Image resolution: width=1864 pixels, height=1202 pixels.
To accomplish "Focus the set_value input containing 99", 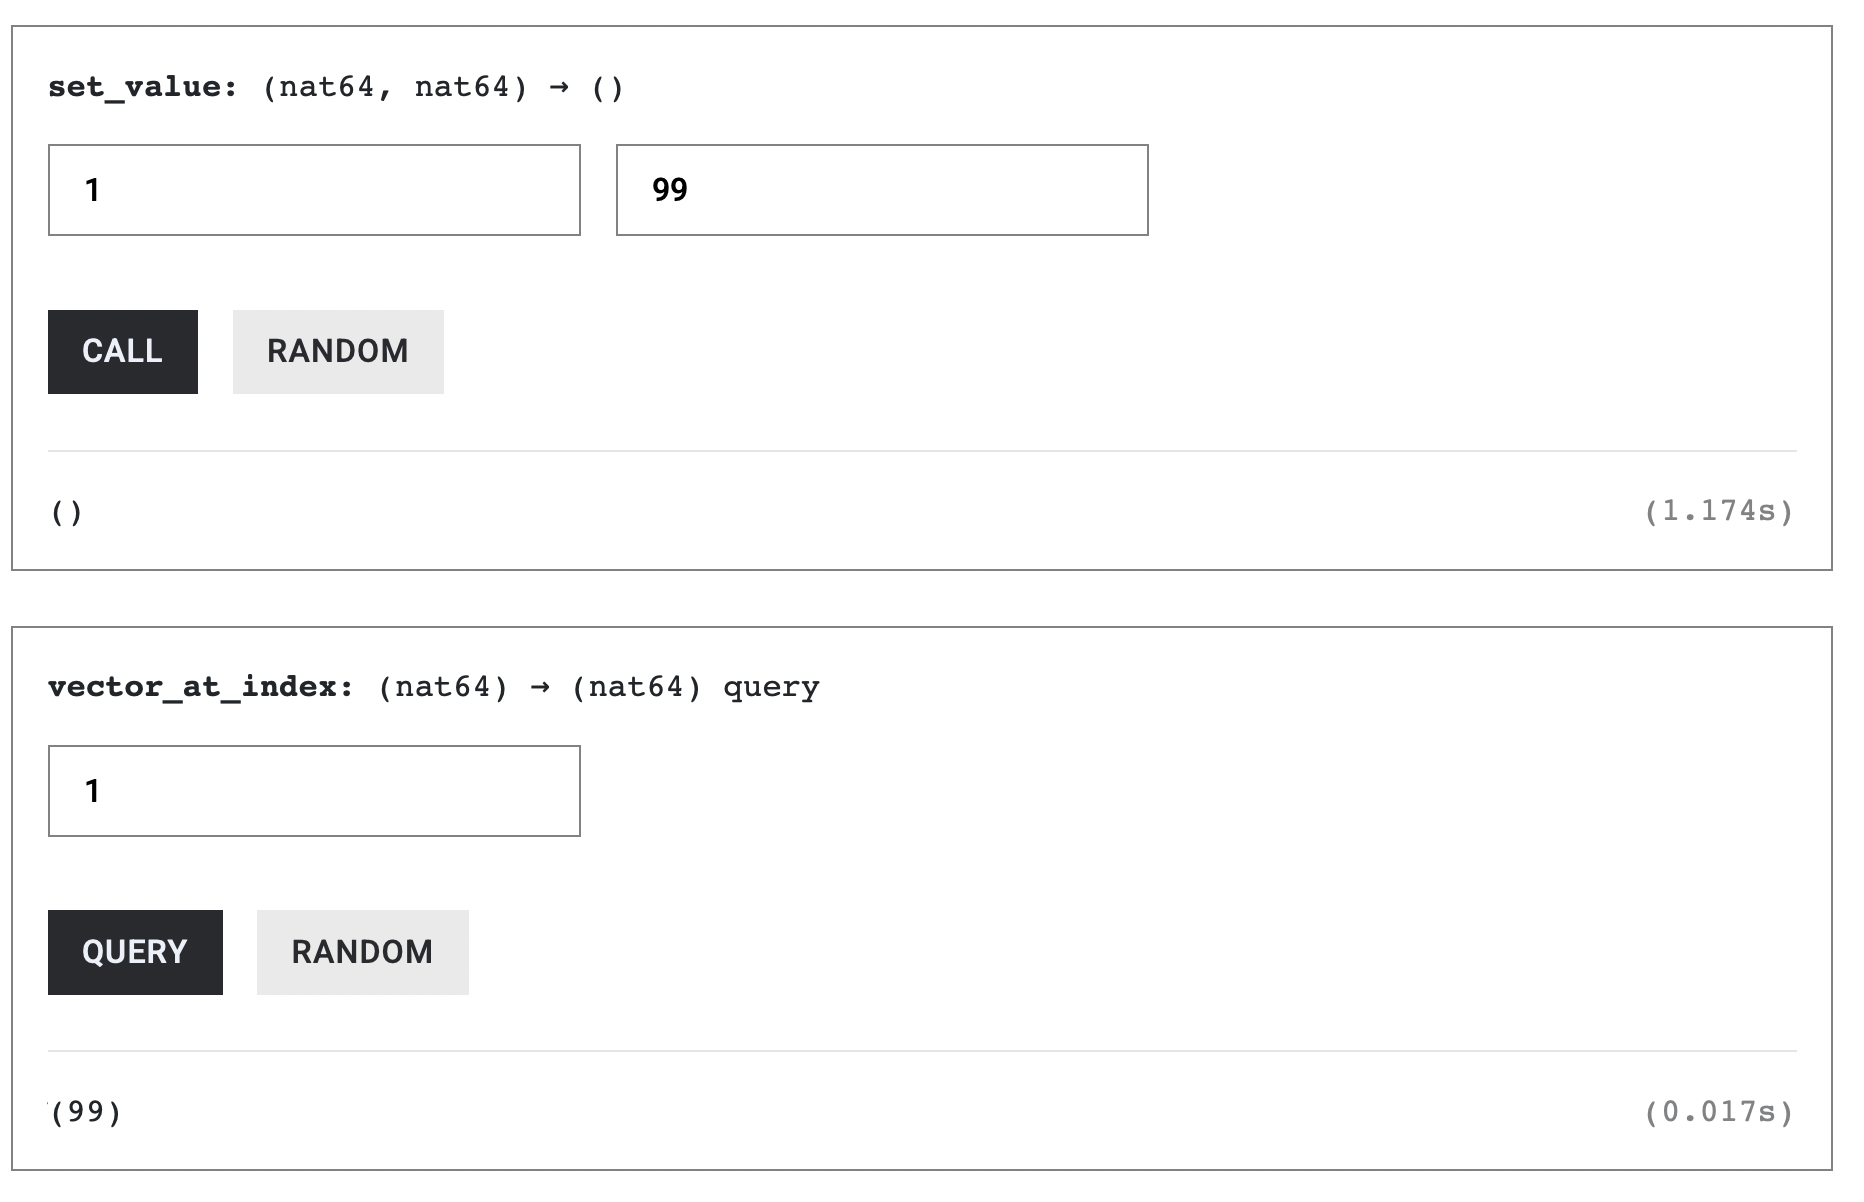I will click(882, 190).
